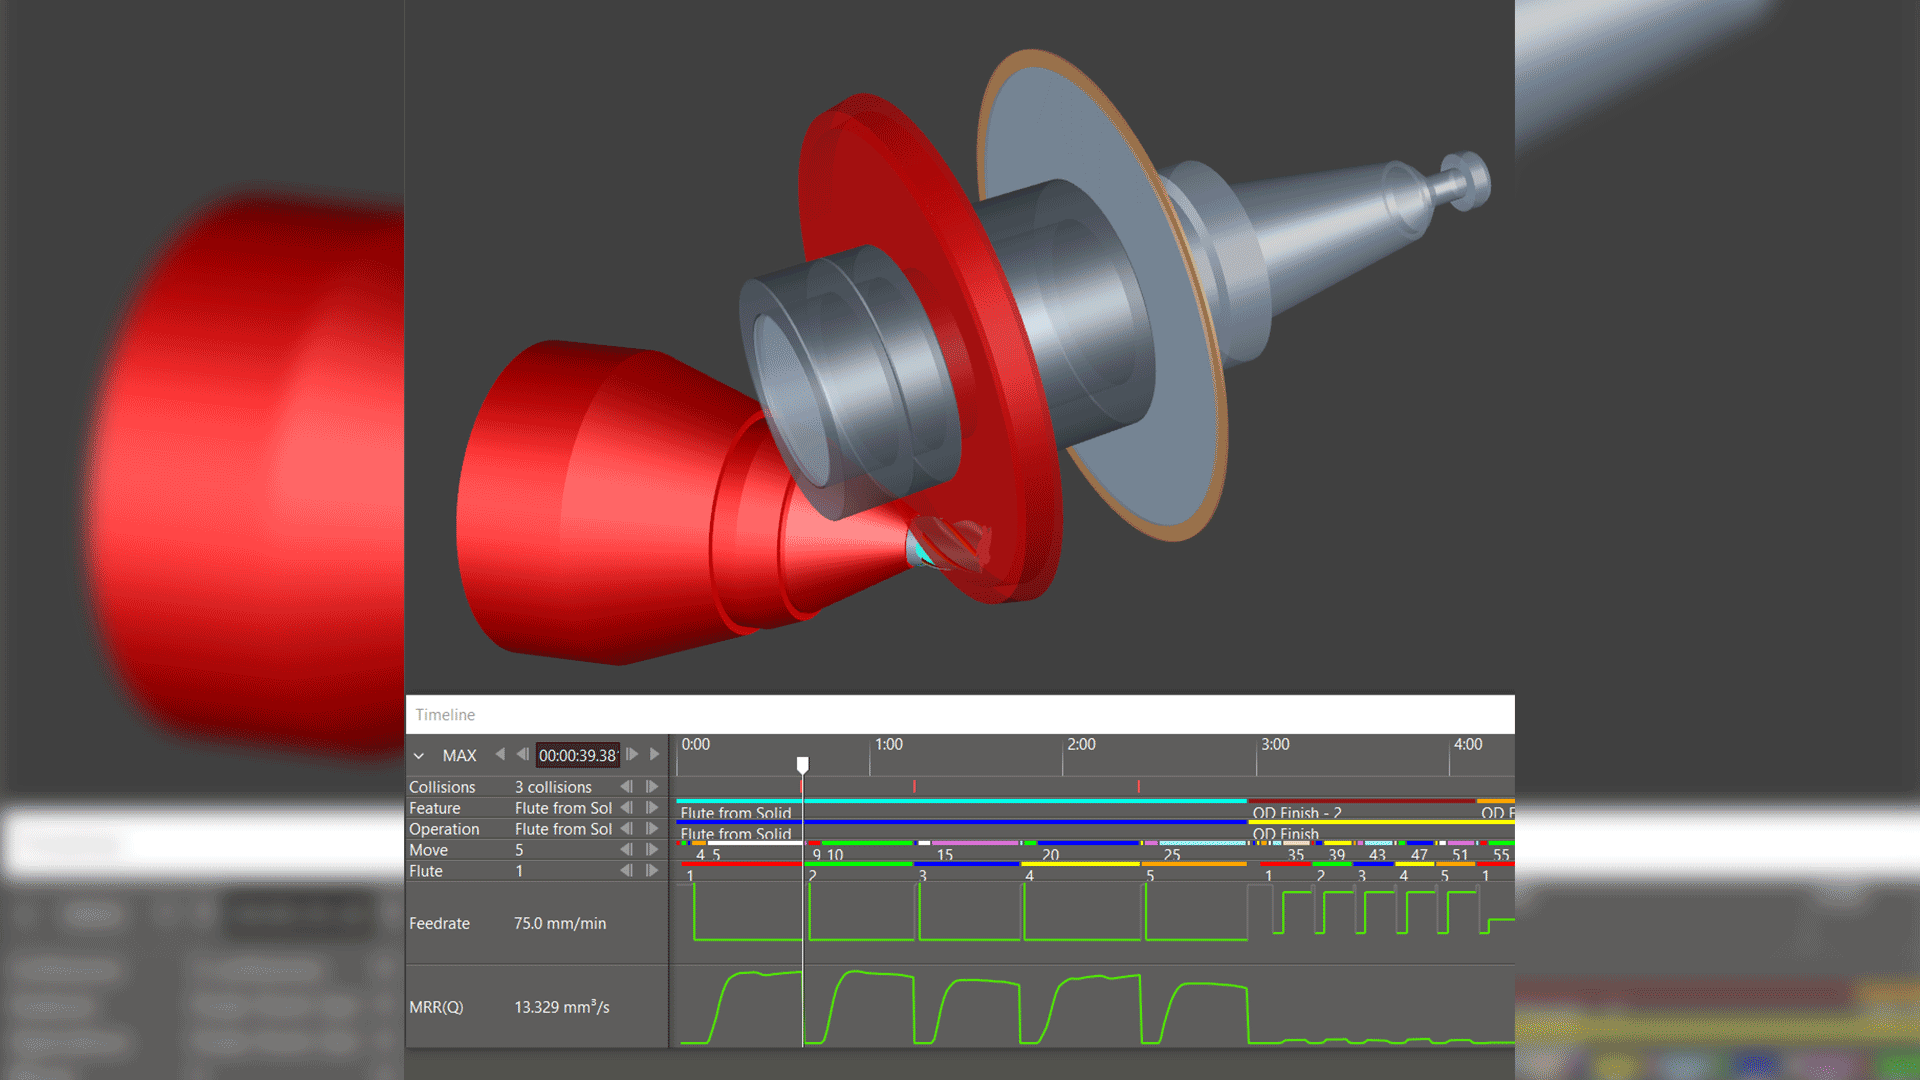1920x1080 pixels.
Task: Select blue Flute 3 segment
Action: tap(967, 864)
